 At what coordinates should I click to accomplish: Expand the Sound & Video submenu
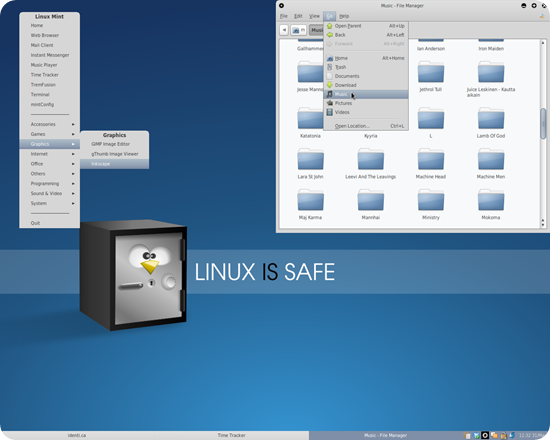click(x=49, y=193)
